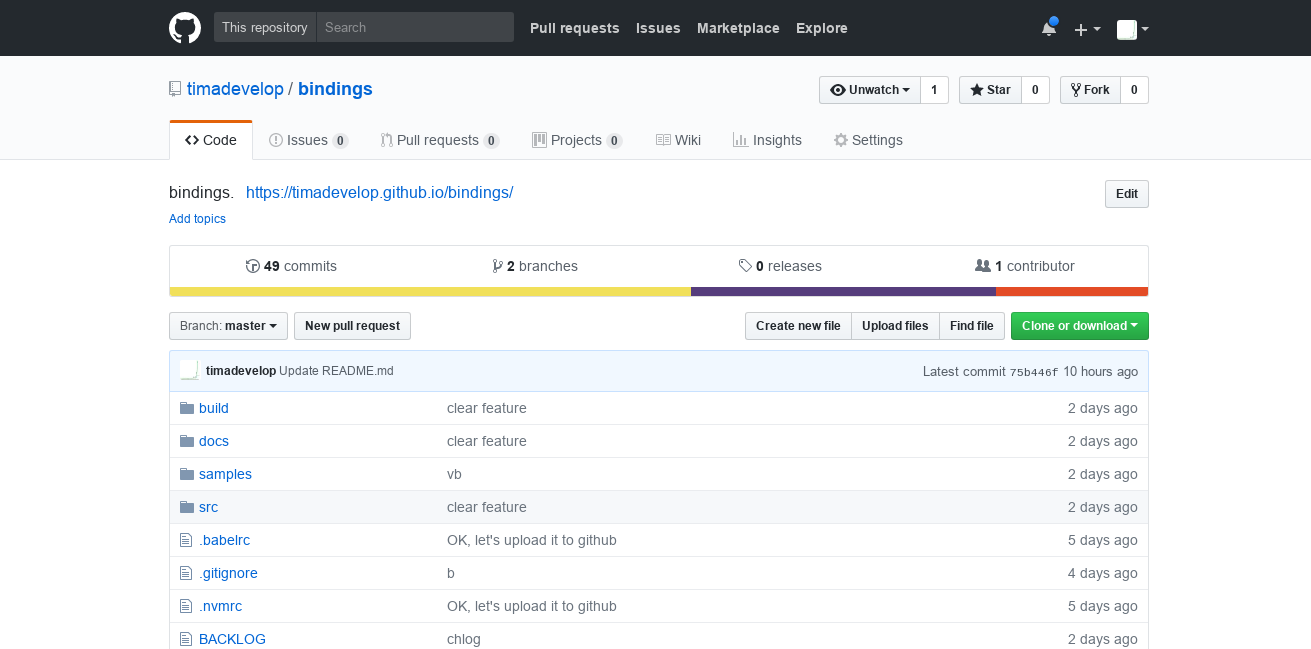This screenshot has height=649, width=1311.
Task: Open the timadevelop owner link
Action: tap(235, 89)
